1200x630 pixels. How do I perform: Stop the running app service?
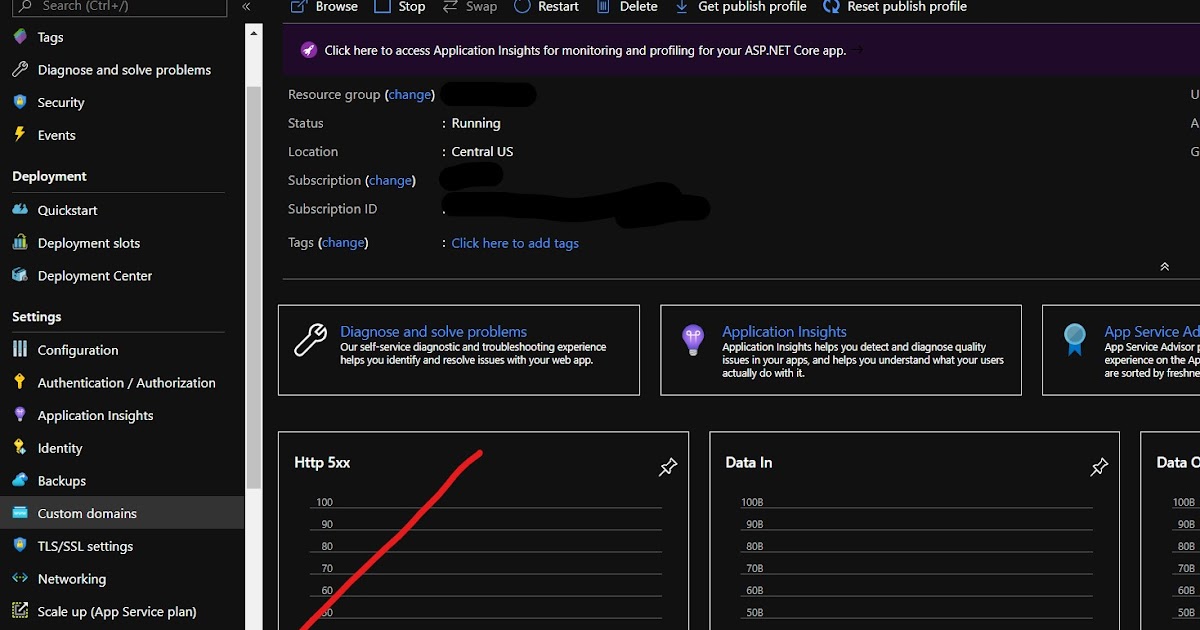tap(399, 7)
